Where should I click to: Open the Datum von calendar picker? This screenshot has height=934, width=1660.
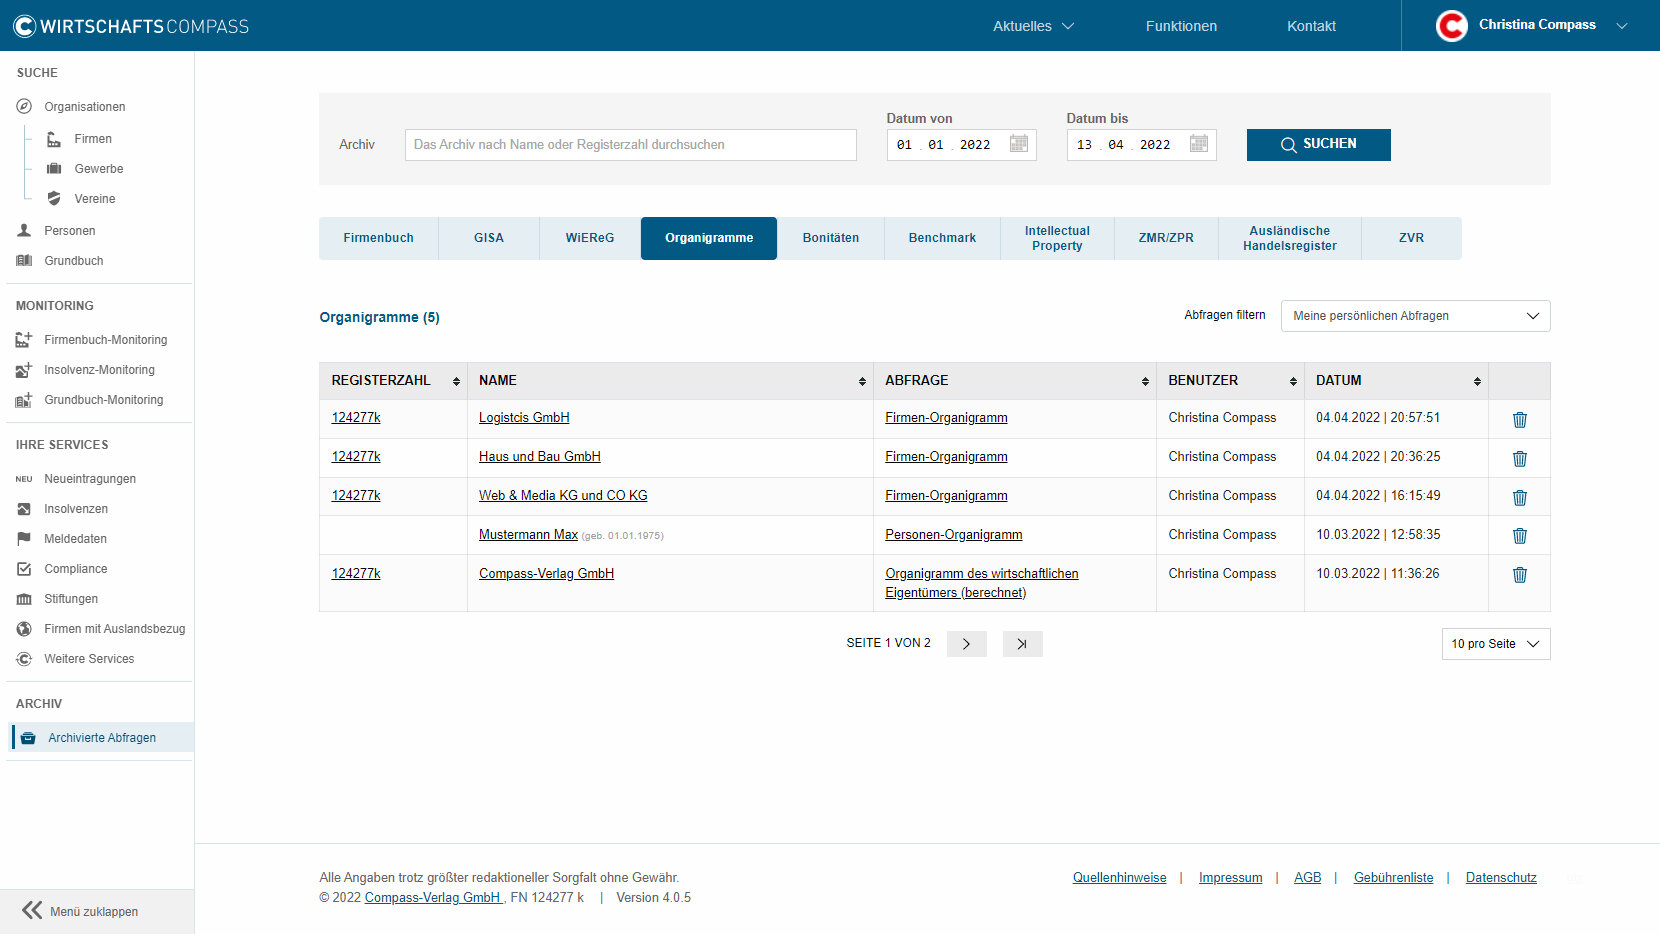tap(1018, 143)
